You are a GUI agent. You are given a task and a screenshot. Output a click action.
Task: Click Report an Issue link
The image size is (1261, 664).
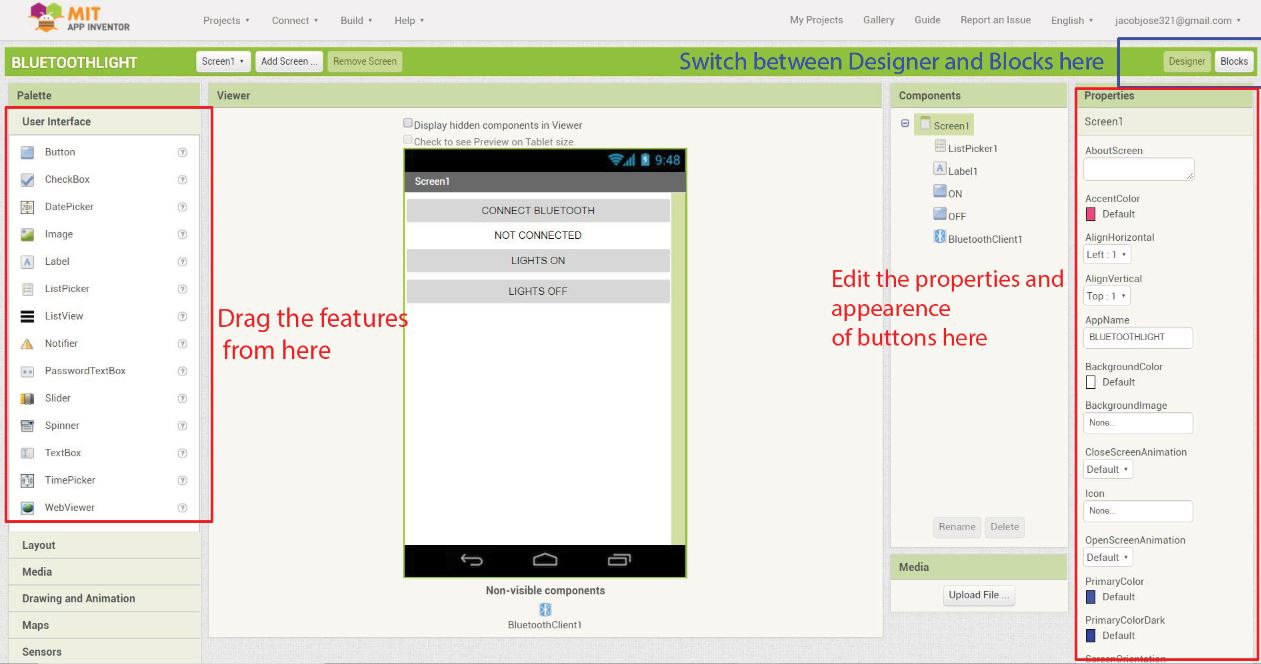pyautogui.click(x=995, y=20)
